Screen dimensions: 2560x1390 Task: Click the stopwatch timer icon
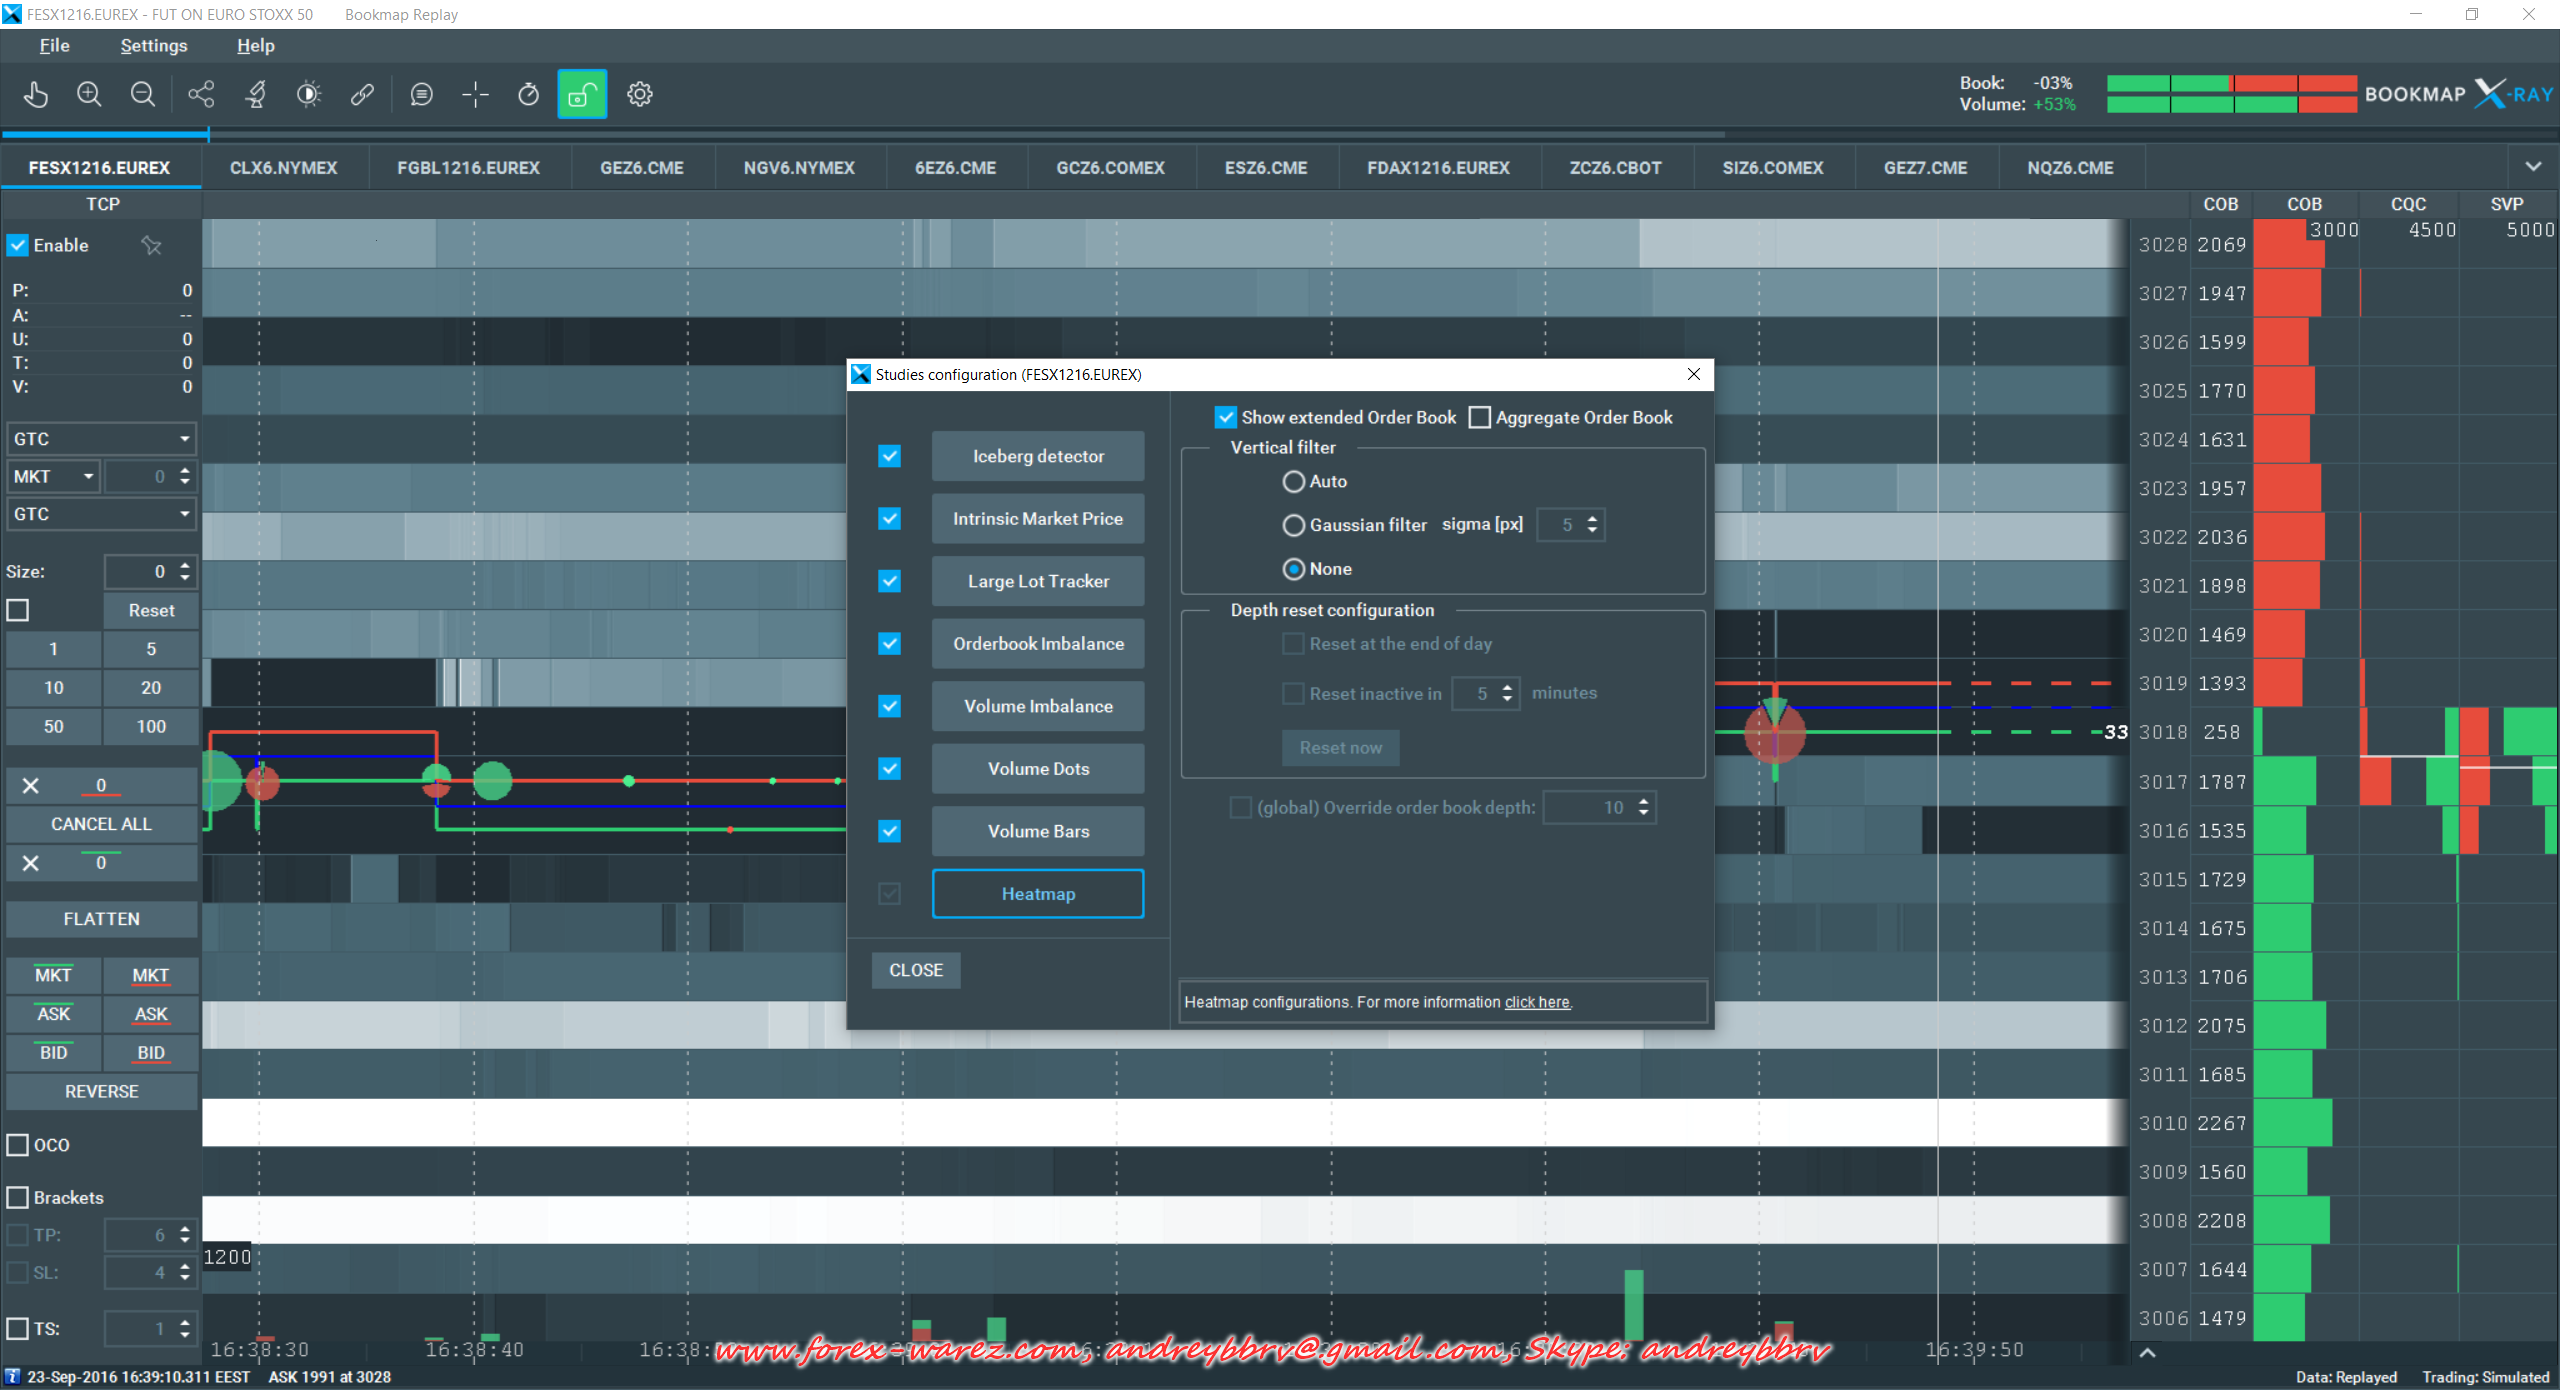click(x=528, y=95)
